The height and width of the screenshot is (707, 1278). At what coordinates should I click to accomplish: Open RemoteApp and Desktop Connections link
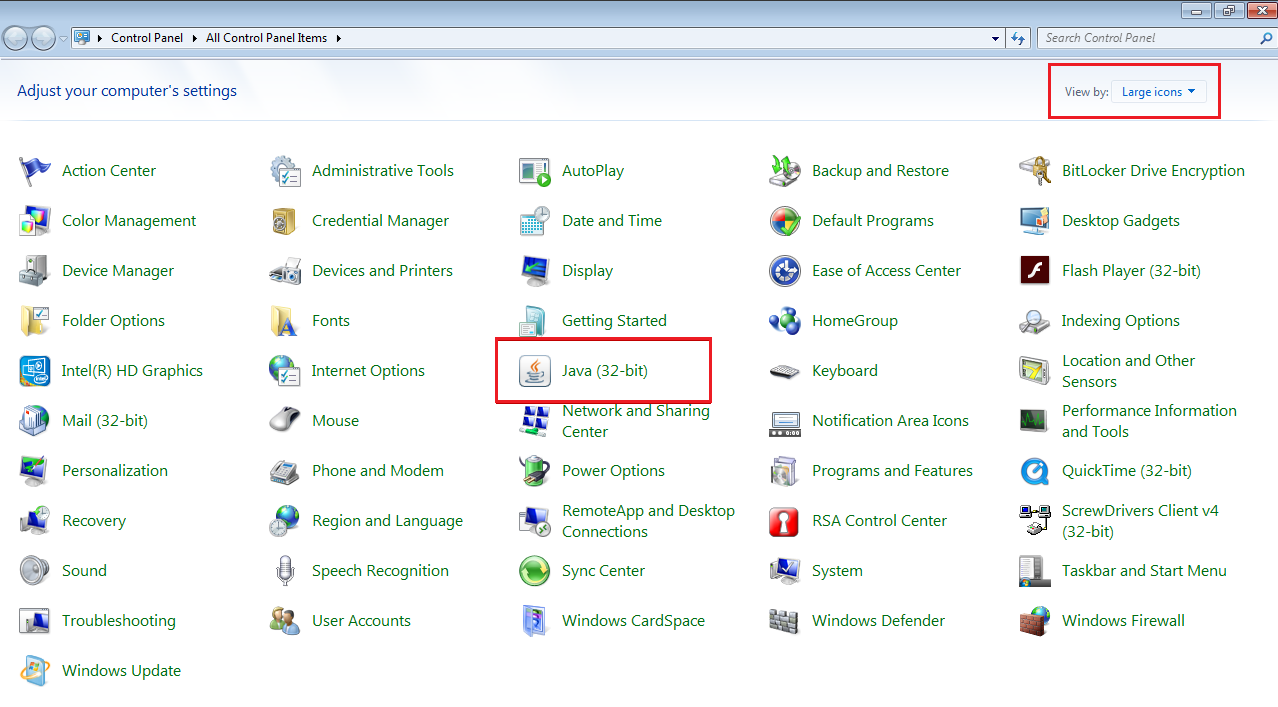click(x=648, y=521)
